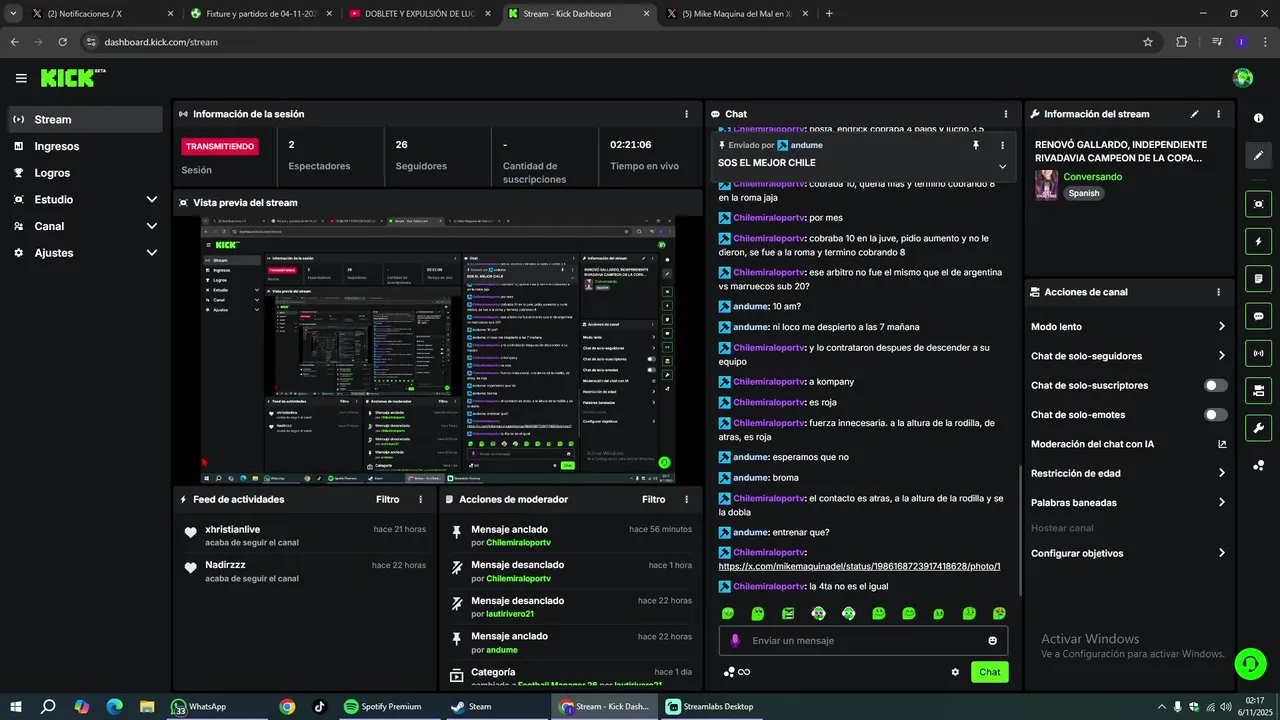
Task: Unpin the pinned chat message
Action: pyautogui.click(x=976, y=145)
